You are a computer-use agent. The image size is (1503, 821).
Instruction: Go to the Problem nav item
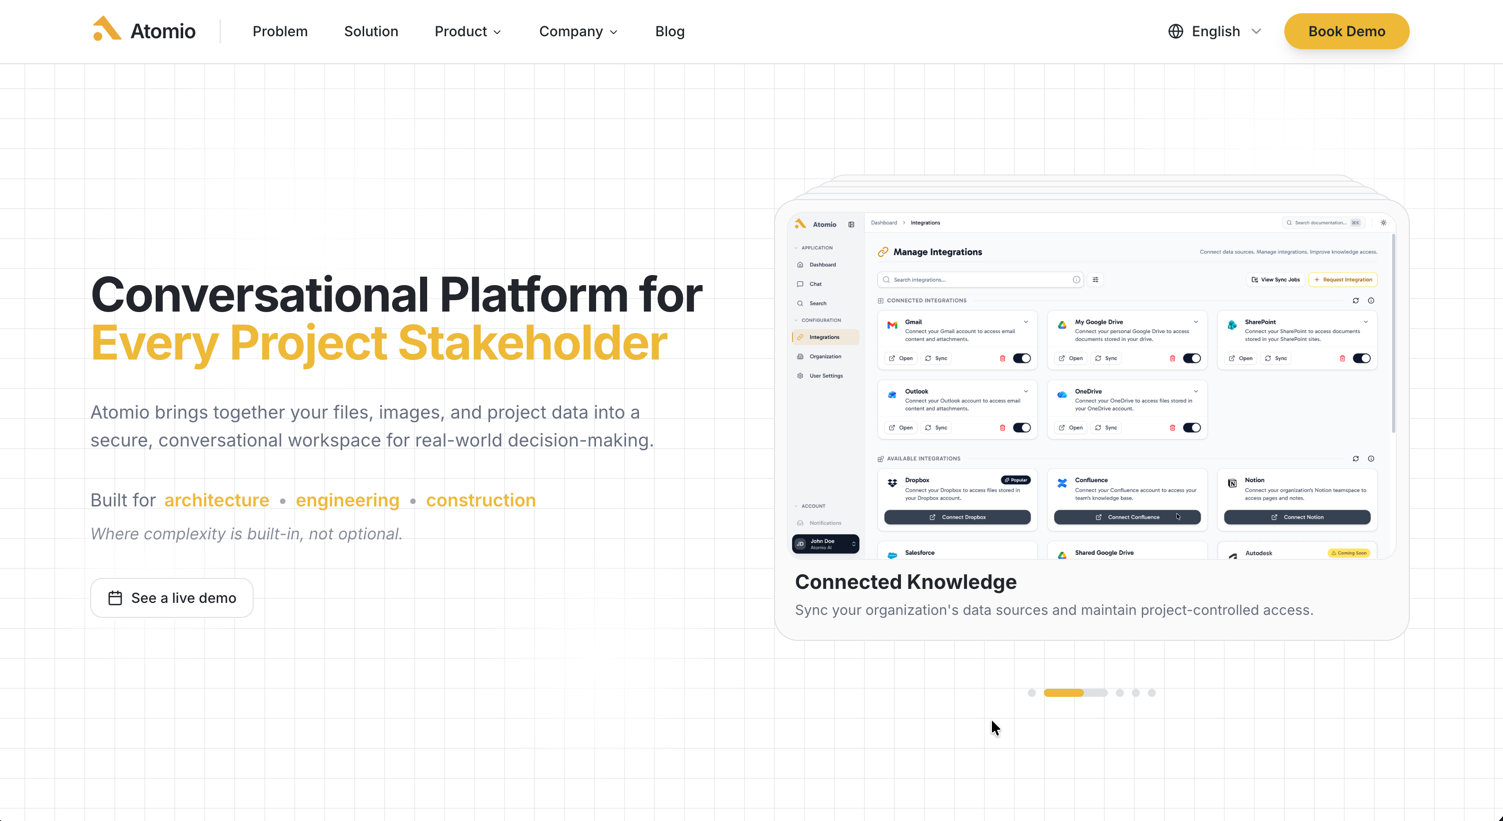pyautogui.click(x=280, y=31)
